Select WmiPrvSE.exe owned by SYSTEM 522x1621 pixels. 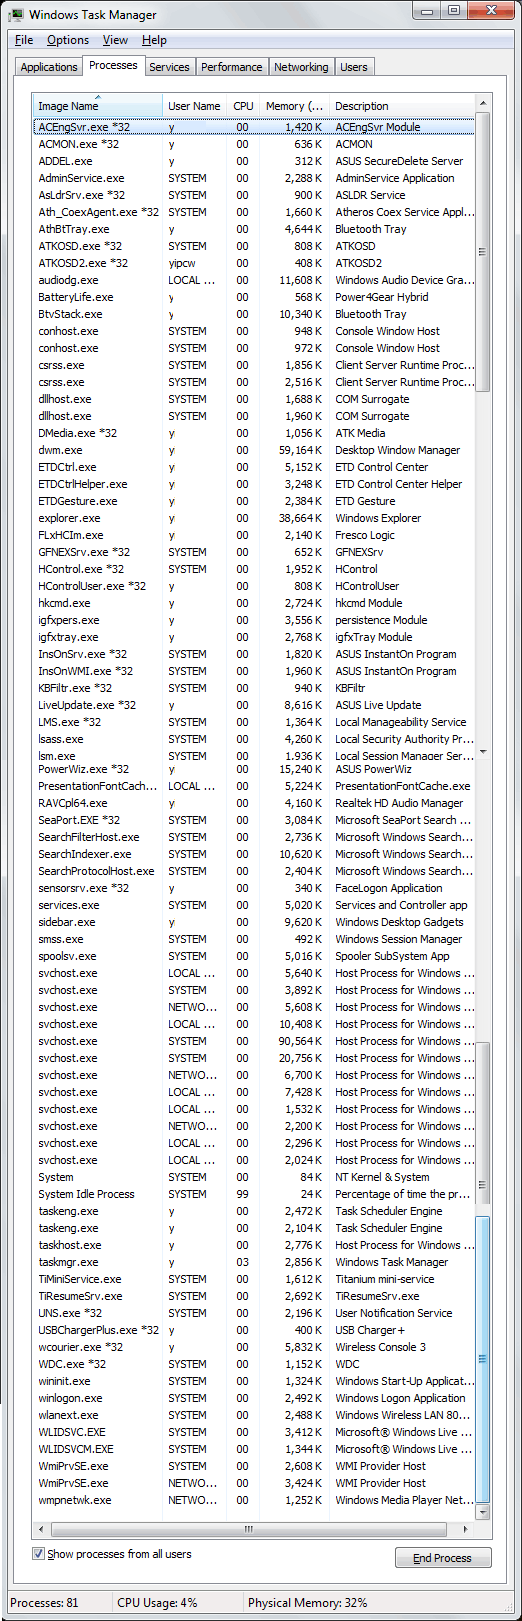(x=254, y=1466)
